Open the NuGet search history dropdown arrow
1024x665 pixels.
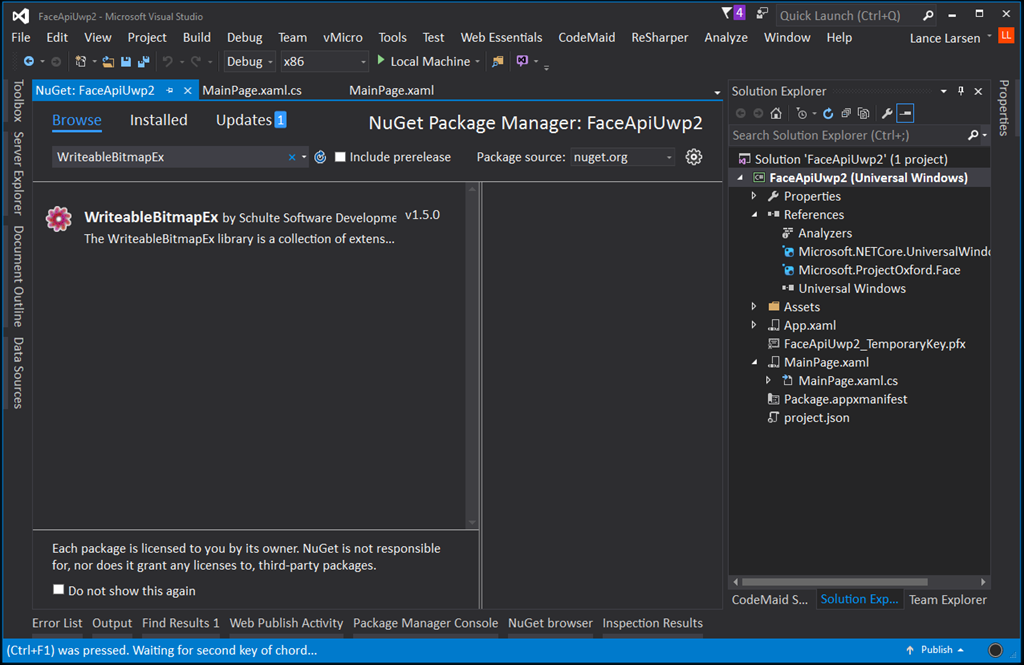coord(304,157)
